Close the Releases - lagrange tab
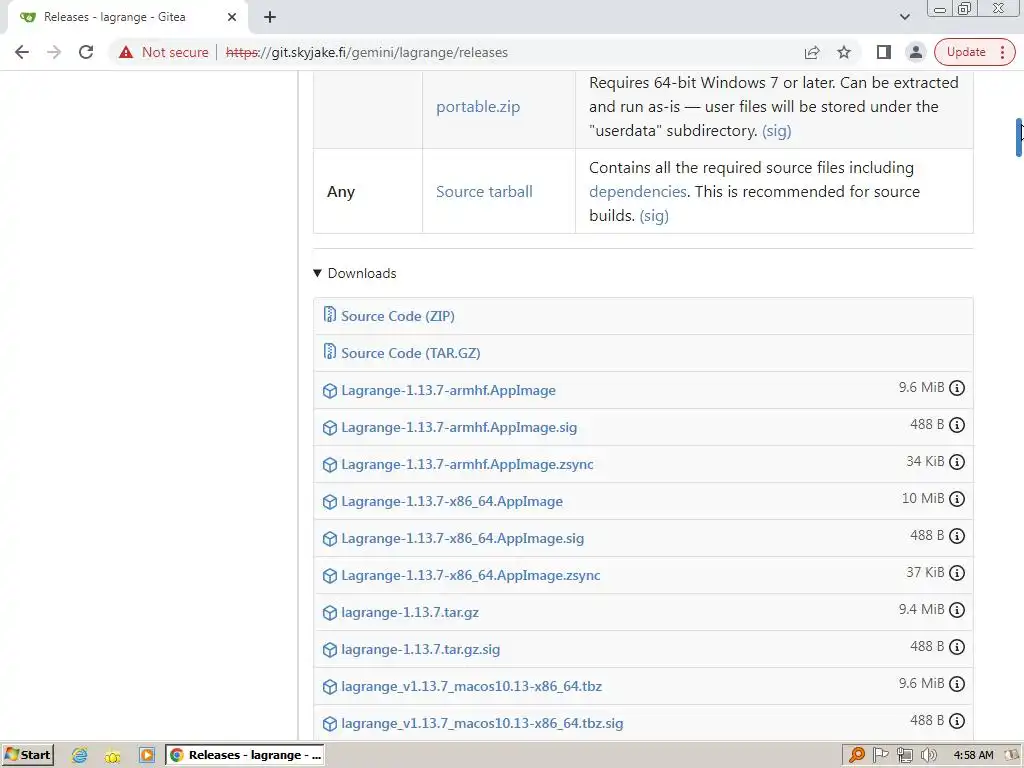Viewport: 1024px width, 768px height. point(232,17)
